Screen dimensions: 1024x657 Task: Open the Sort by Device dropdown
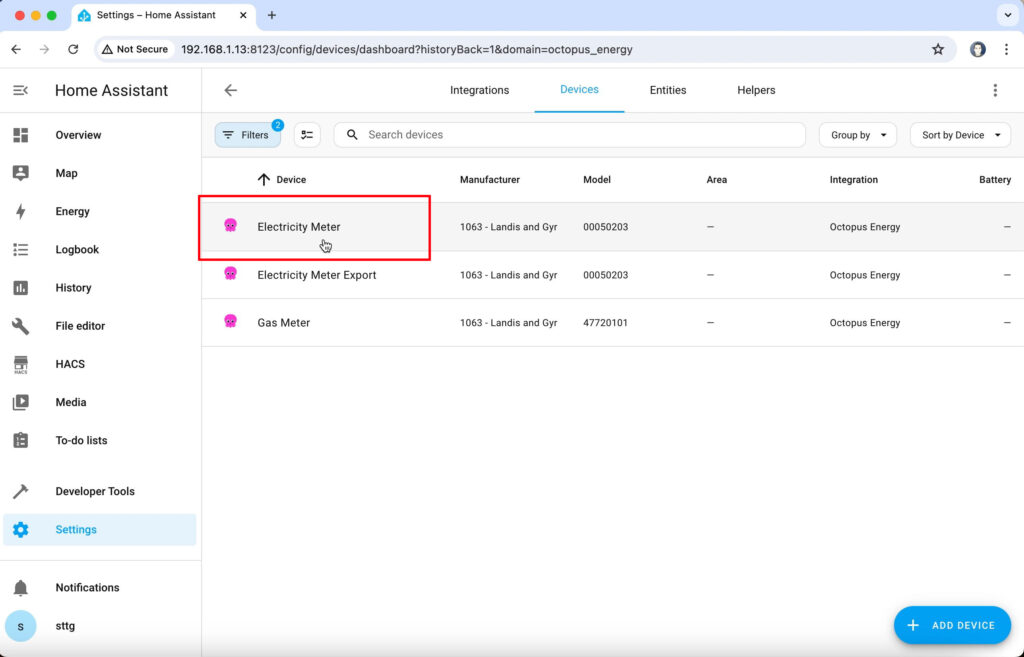click(960, 135)
